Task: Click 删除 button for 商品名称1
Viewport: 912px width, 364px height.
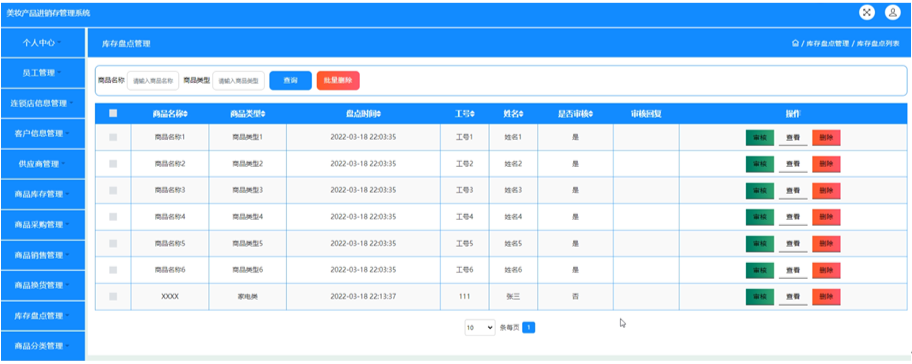Action: (x=826, y=138)
